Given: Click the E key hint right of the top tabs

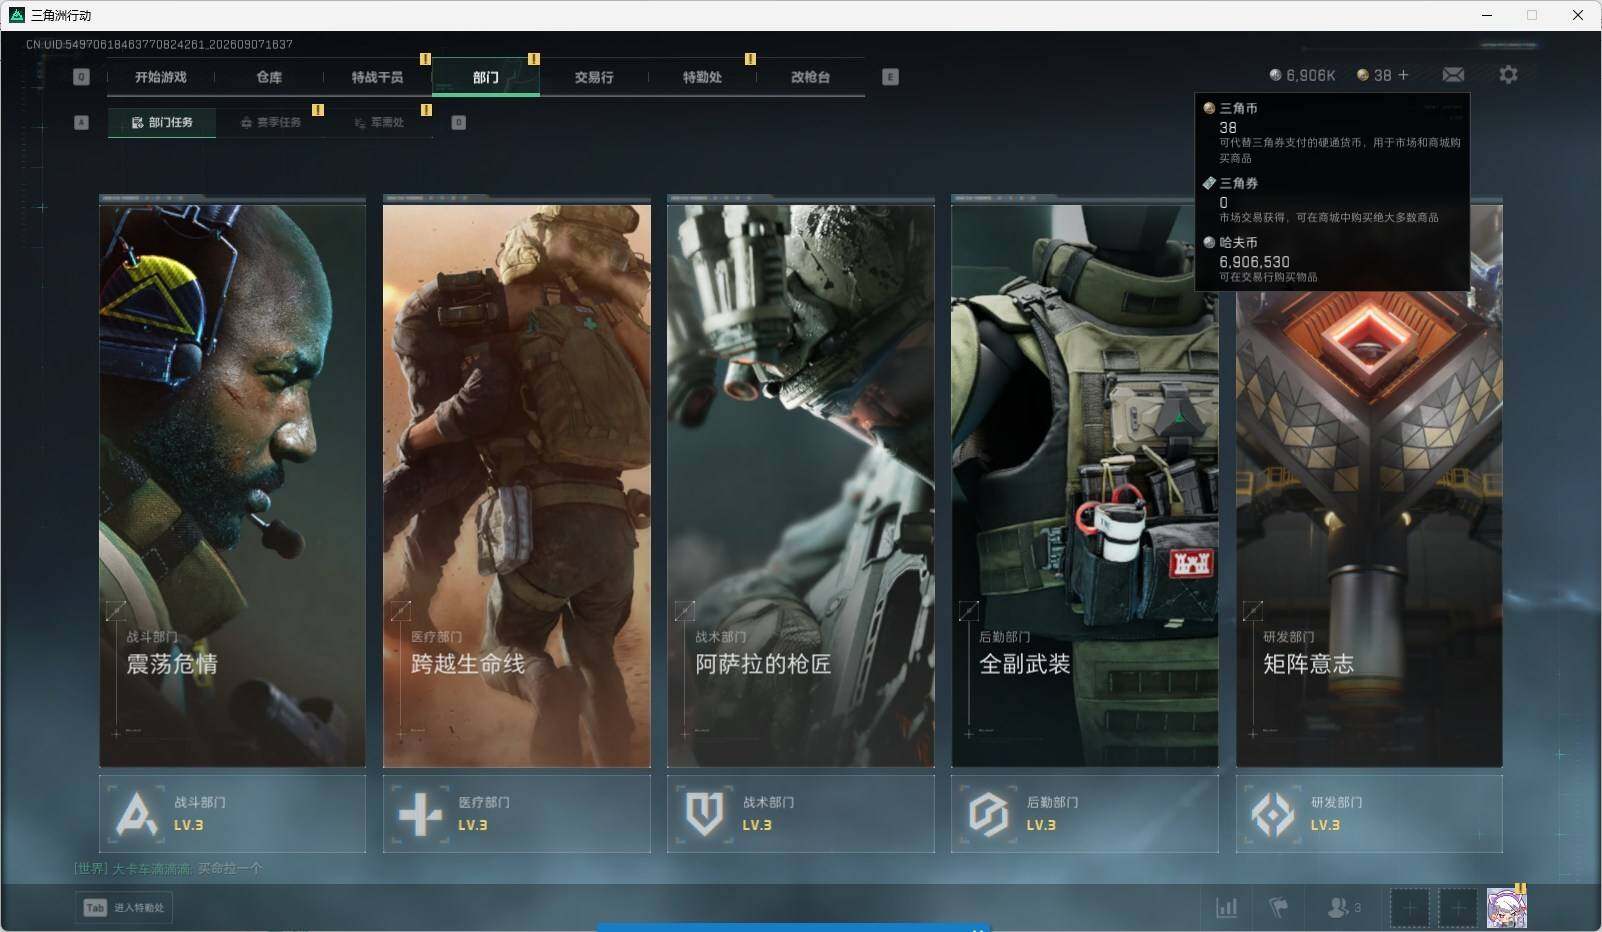Looking at the screenshot, I should (x=890, y=77).
